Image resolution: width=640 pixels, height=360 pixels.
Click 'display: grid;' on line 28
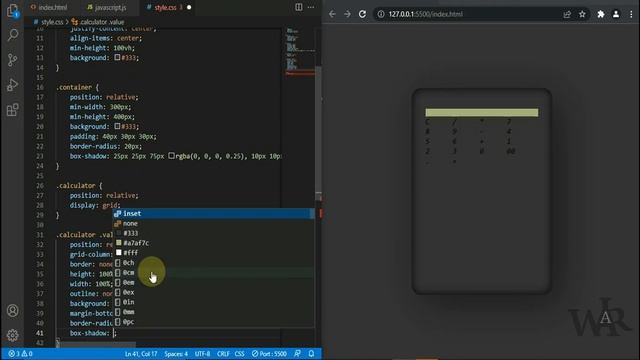(95, 205)
